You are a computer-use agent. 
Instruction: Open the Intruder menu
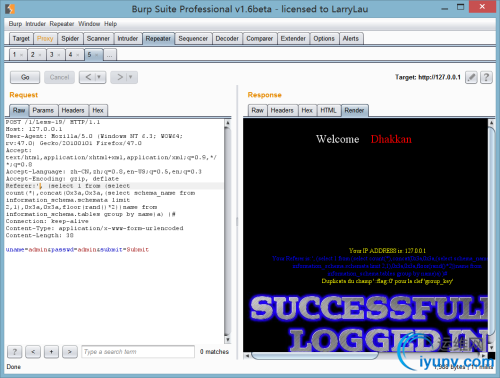[x=36, y=24]
